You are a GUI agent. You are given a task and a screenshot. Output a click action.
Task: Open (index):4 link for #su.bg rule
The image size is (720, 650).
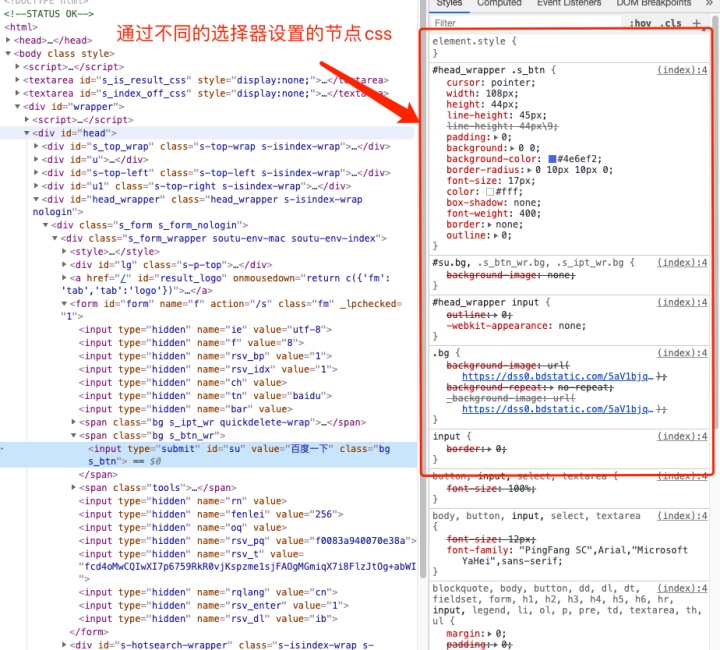point(682,263)
